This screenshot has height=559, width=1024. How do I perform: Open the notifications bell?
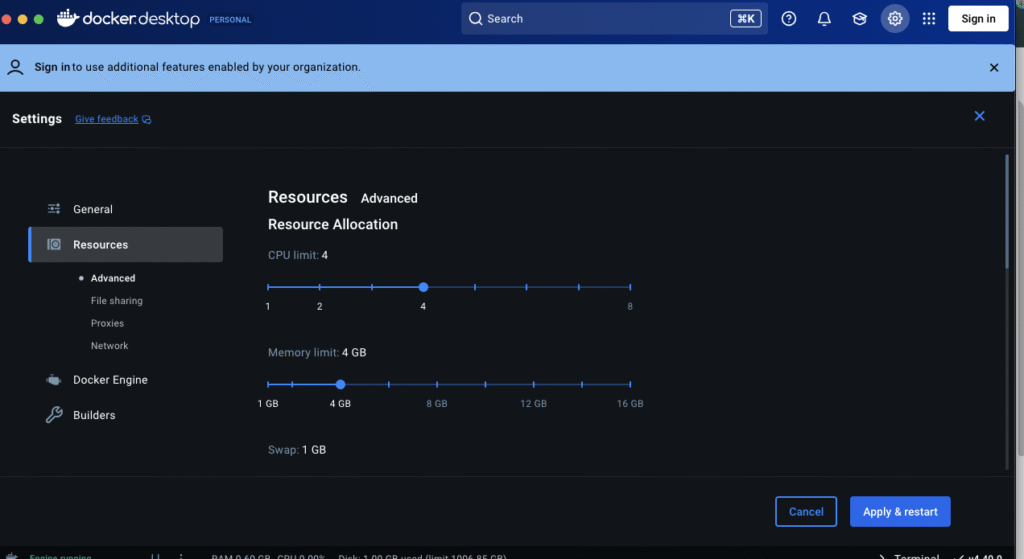click(x=824, y=19)
